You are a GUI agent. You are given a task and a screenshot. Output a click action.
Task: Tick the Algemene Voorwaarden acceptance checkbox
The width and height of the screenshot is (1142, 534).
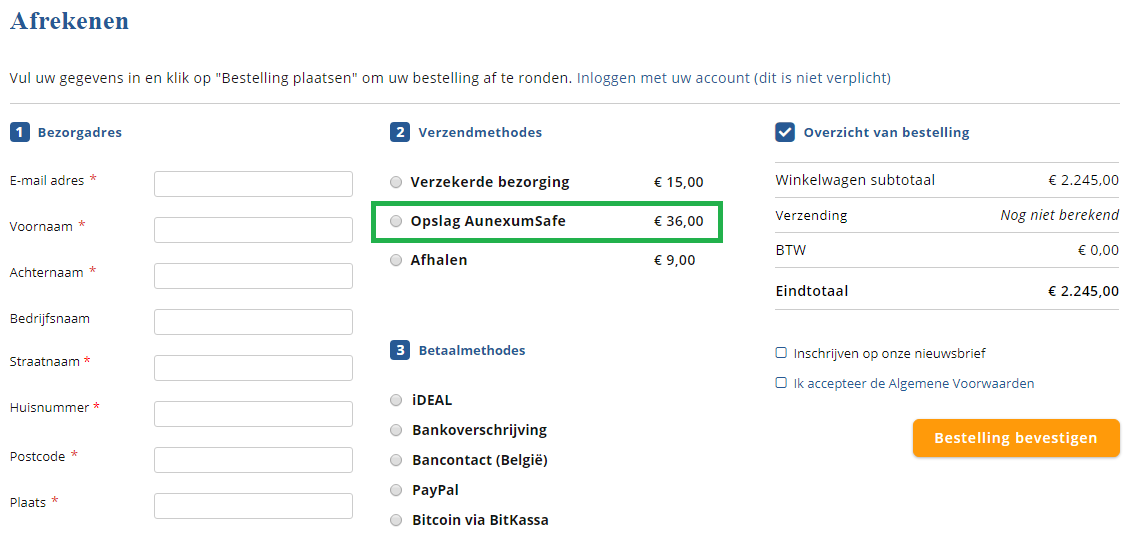pyautogui.click(x=781, y=383)
